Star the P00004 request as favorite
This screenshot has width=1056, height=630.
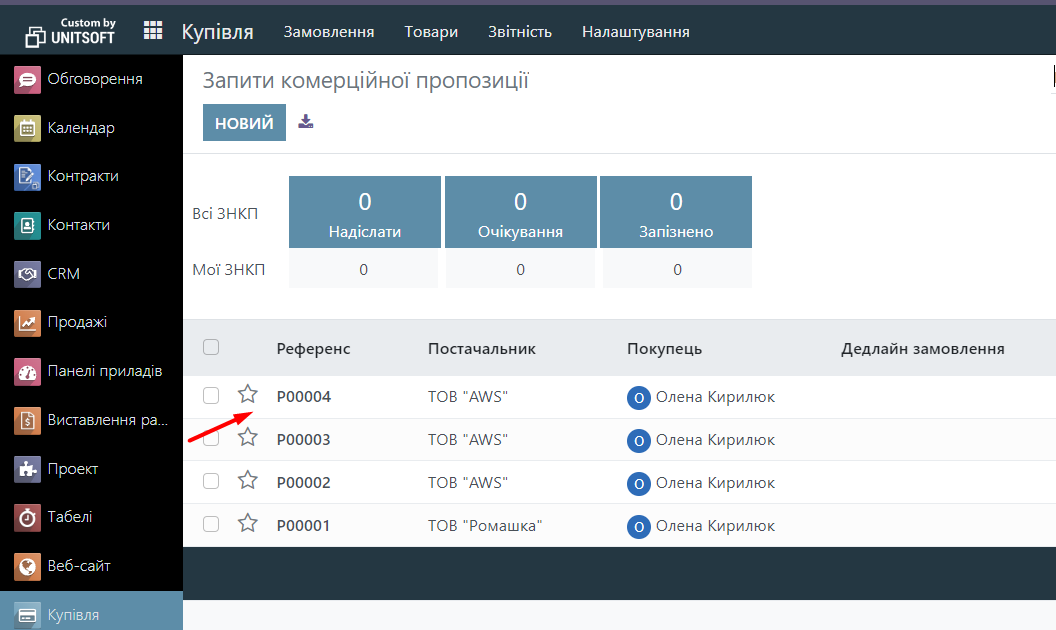(x=248, y=395)
